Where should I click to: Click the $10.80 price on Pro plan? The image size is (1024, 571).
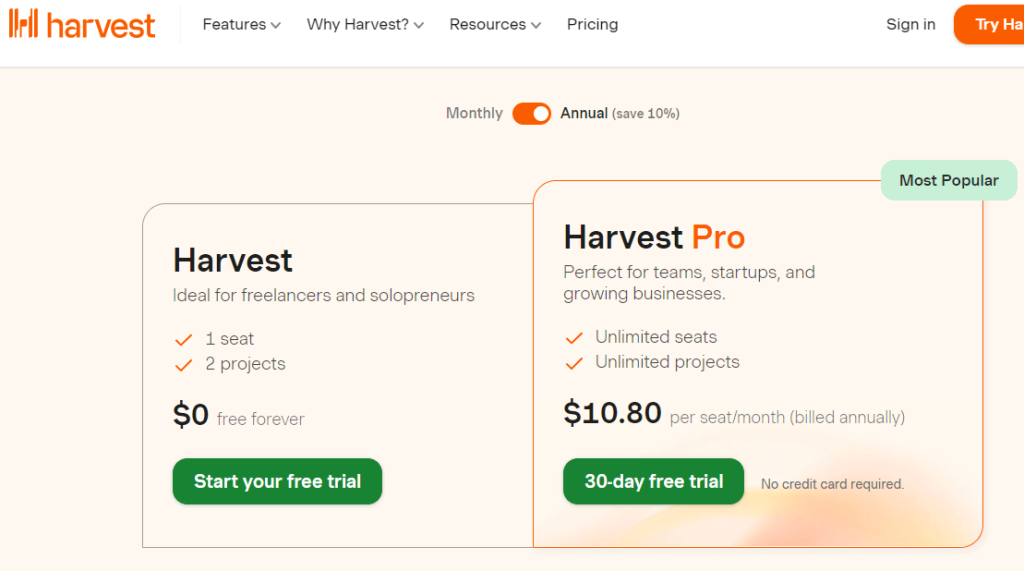click(612, 413)
